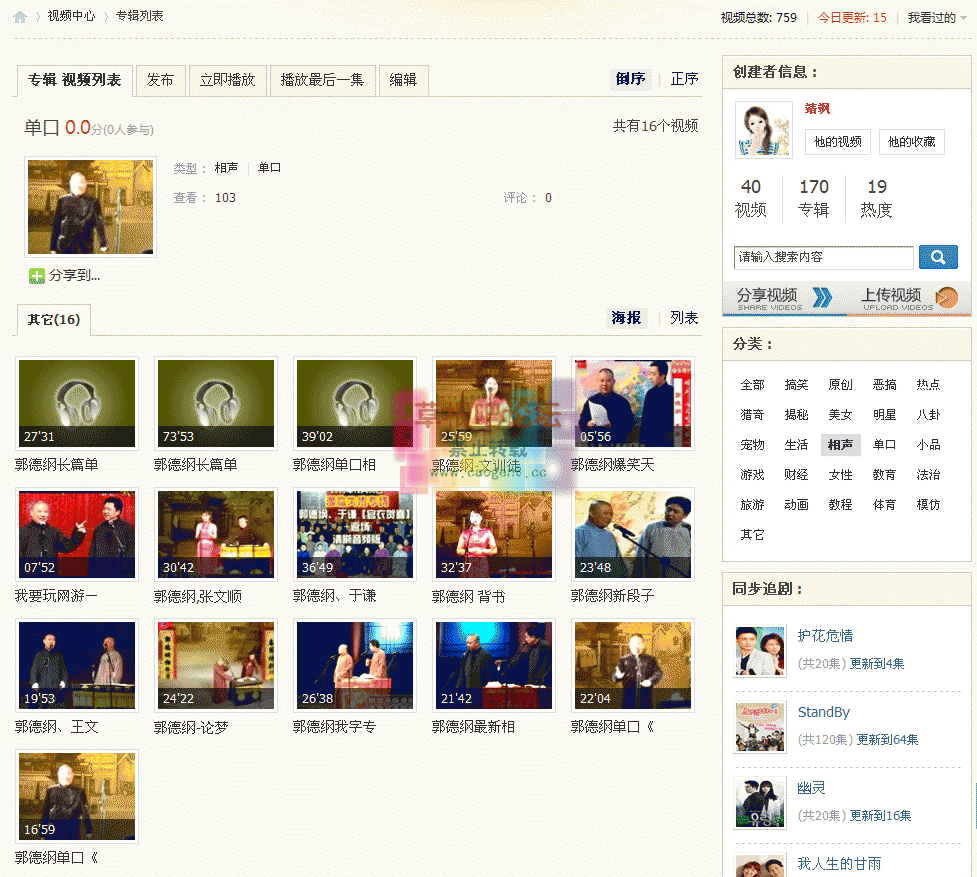Click the home icon in breadcrumb

point(20,17)
